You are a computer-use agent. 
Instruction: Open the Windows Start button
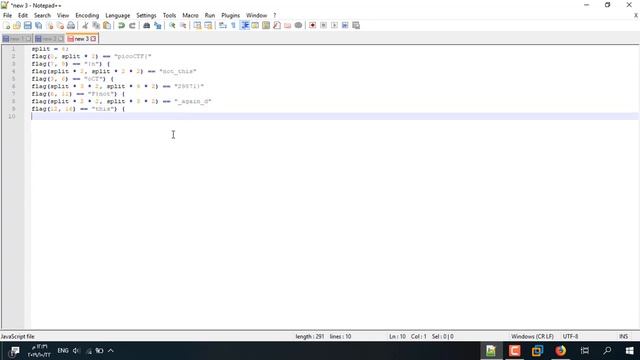point(629,351)
